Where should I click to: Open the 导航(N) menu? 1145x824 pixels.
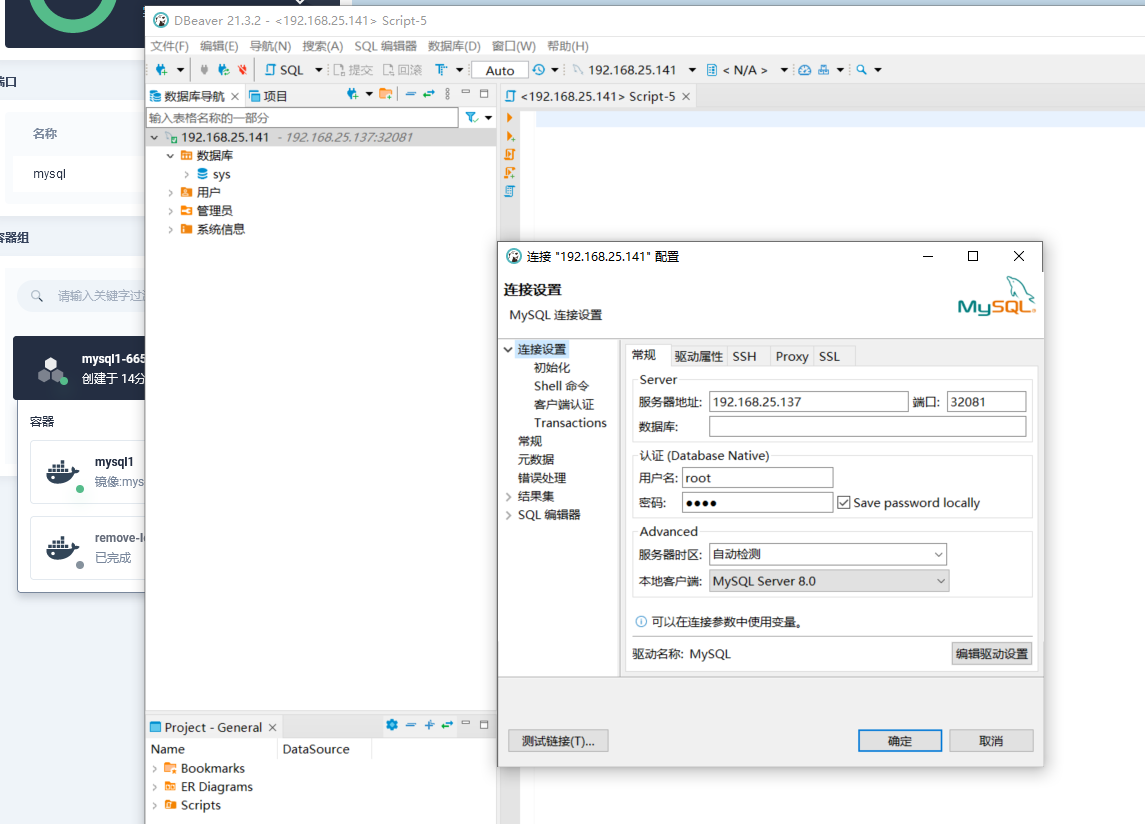click(x=270, y=46)
